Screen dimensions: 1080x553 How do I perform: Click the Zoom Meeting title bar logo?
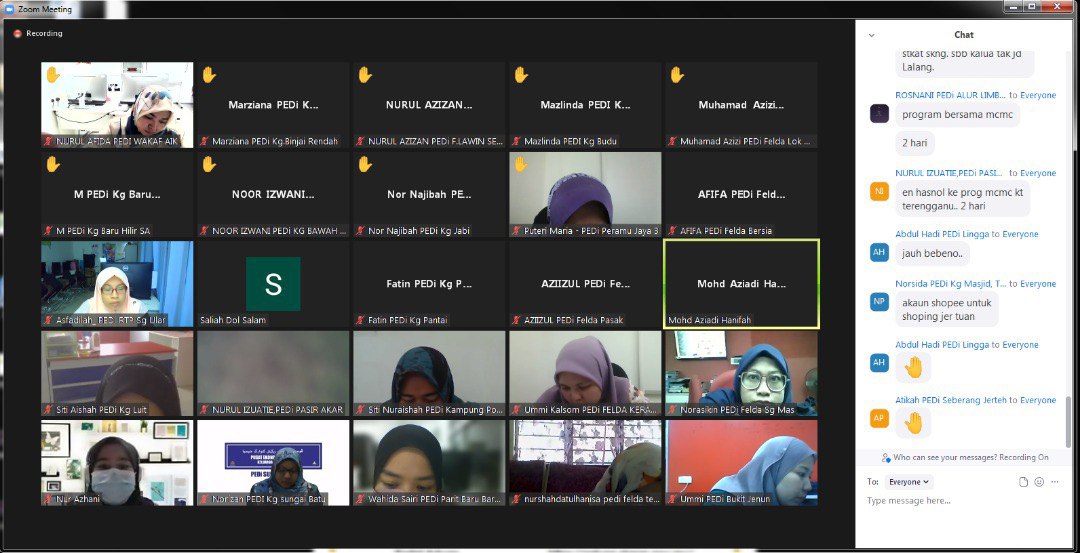[x=9, y=8]
